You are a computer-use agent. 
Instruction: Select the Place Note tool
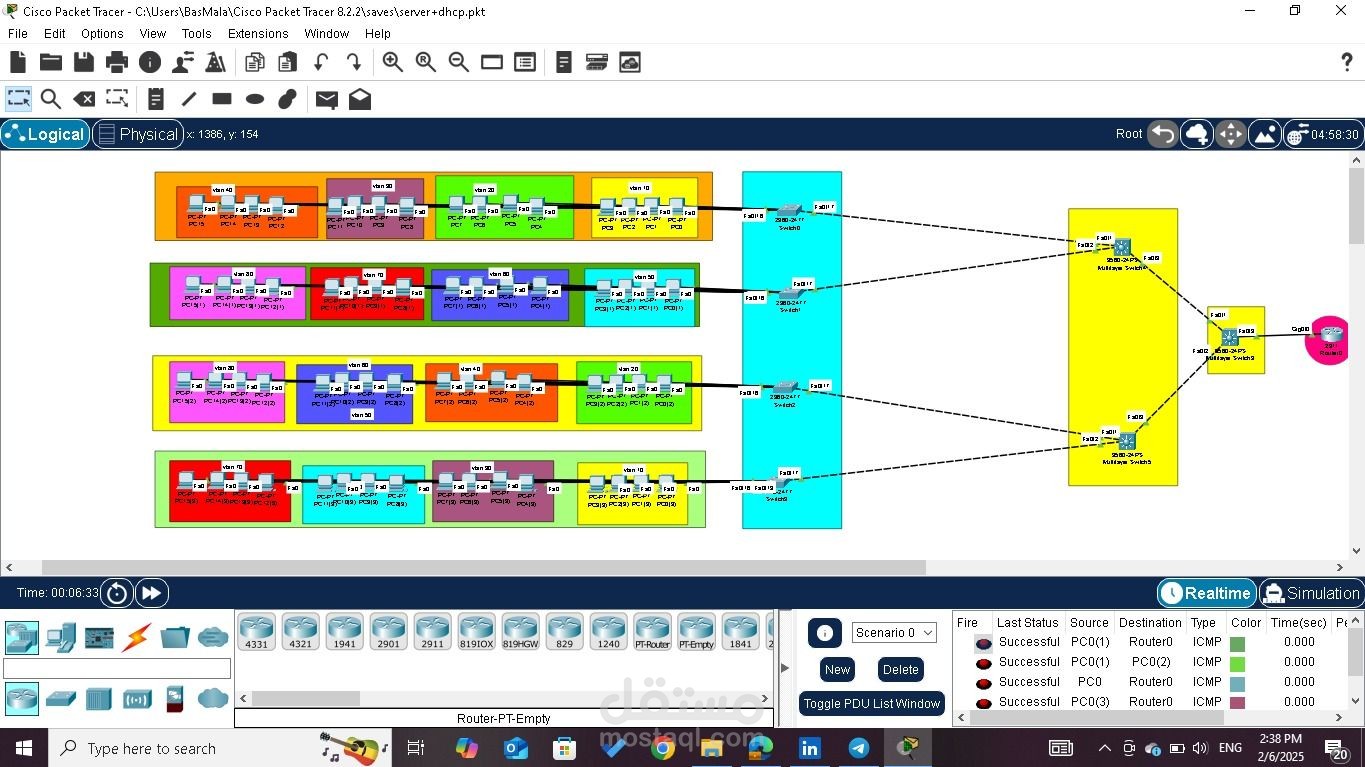click(x=155, y=98)
